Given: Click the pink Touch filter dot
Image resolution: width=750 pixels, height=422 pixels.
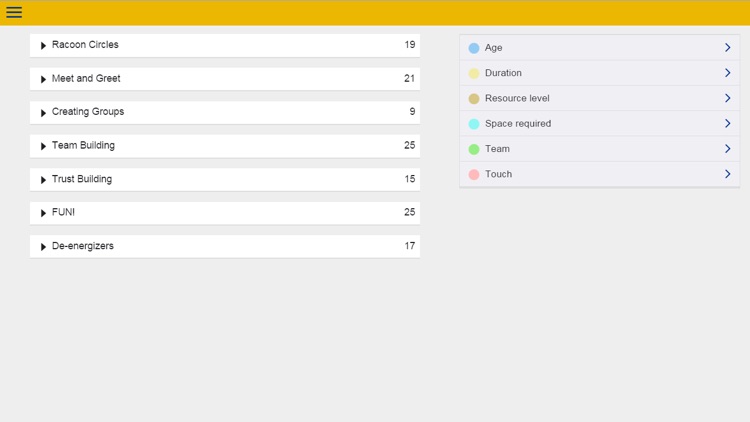Looking at the screenshot, I should [474, 174].
